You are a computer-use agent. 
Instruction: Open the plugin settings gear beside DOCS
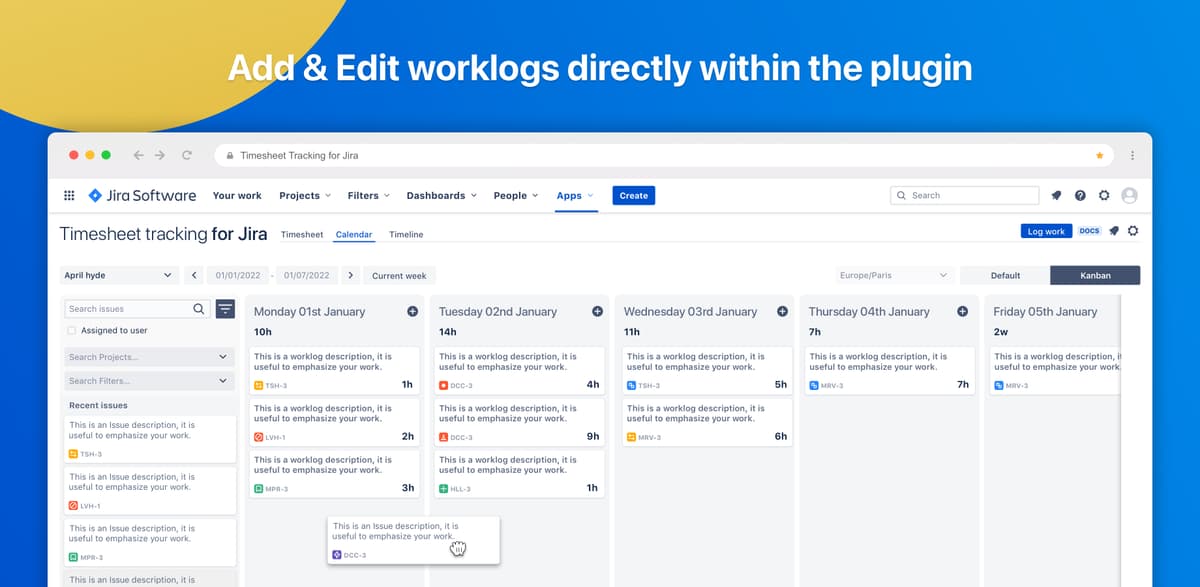(x=1133, y=231)
